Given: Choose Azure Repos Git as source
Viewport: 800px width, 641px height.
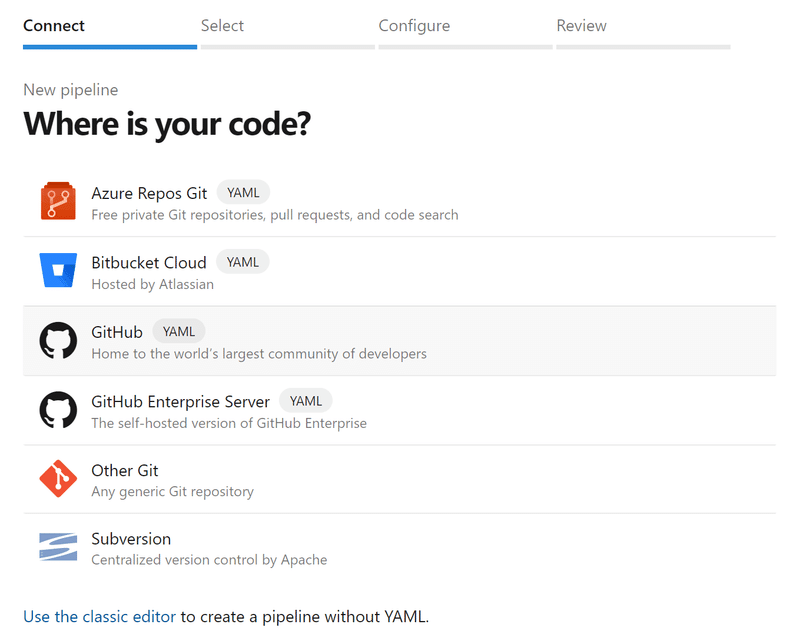Looking at the screenshot, I should [x=149, y=193].
